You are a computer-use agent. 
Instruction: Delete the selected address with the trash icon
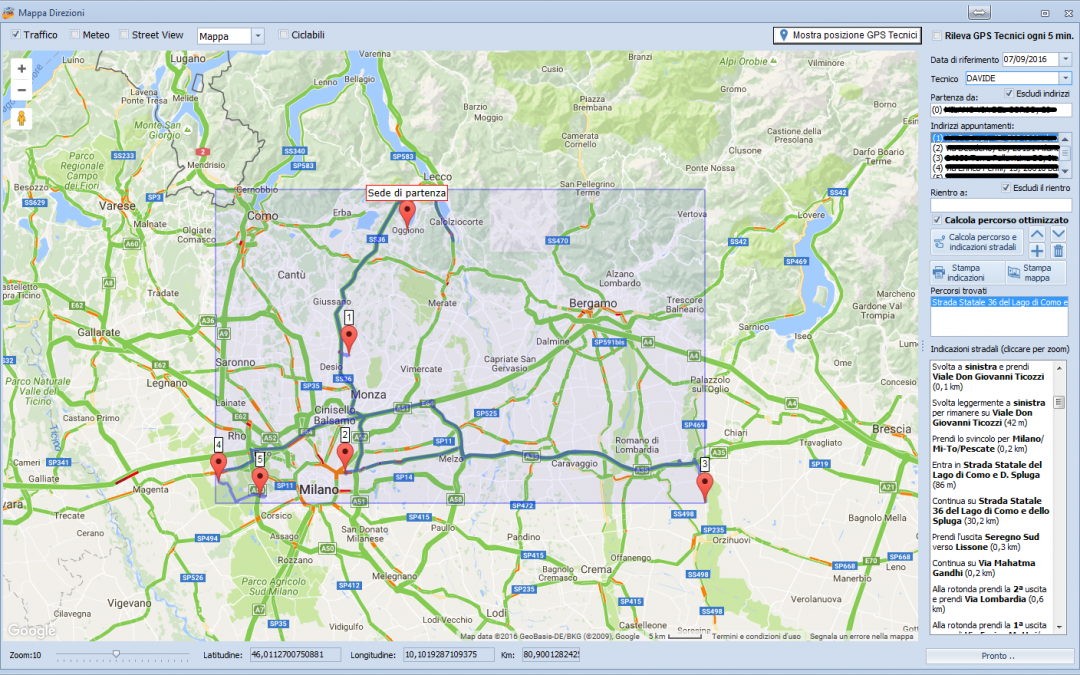coord(1059,251)
